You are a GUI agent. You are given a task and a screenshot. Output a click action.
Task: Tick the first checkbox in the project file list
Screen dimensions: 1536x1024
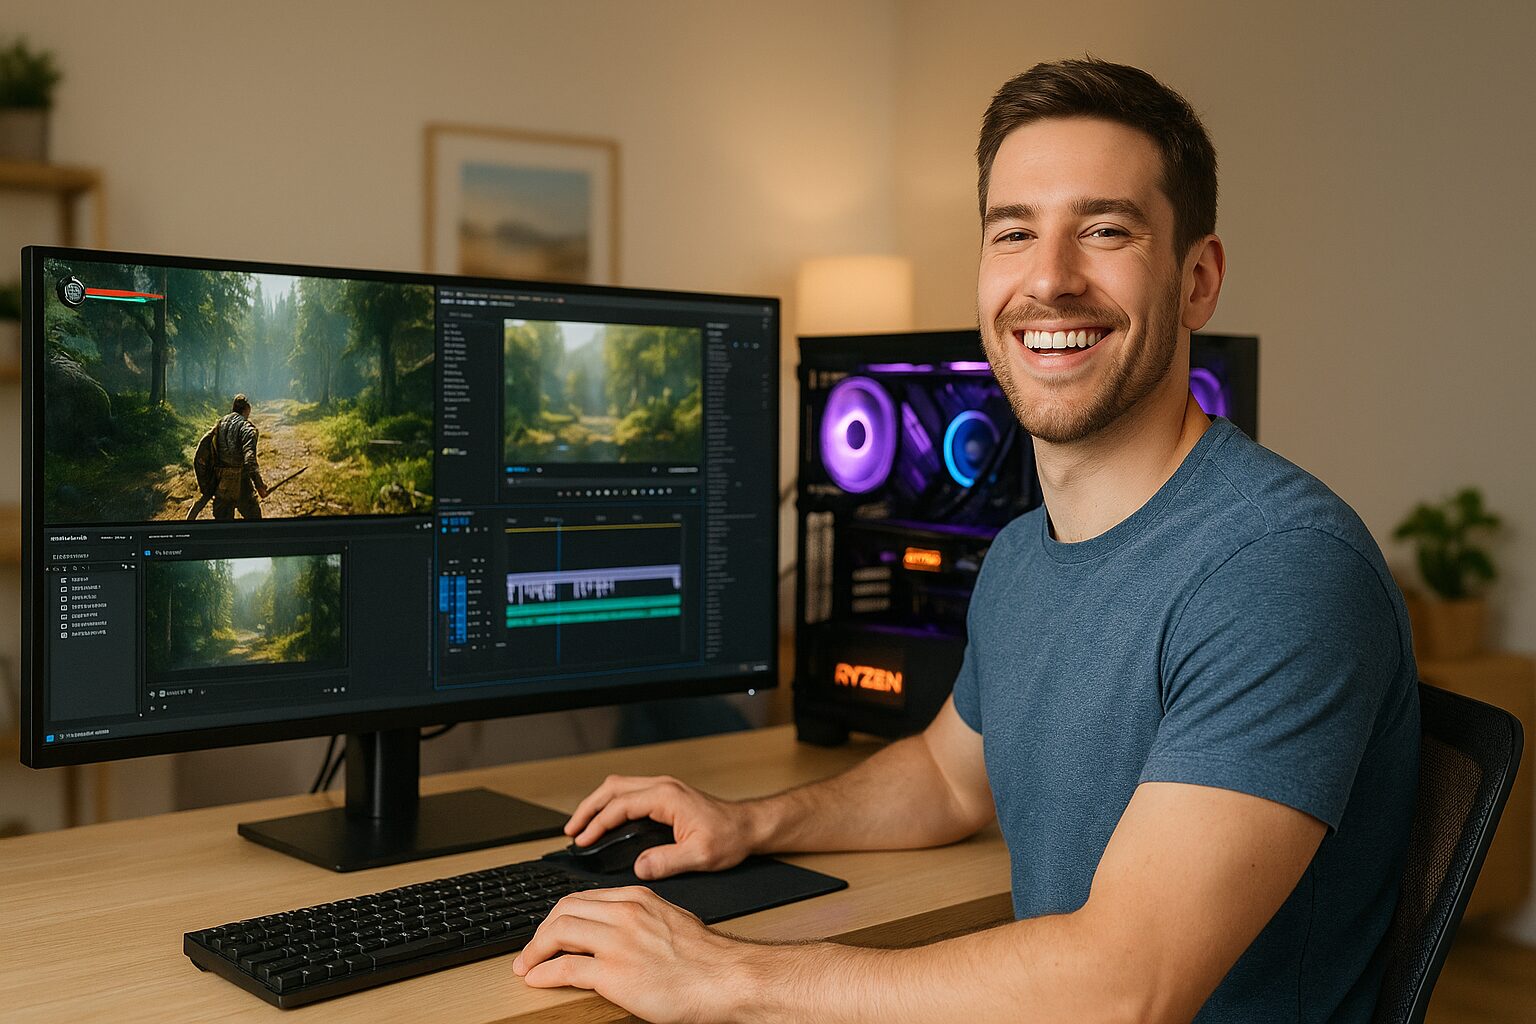(64, 579)
